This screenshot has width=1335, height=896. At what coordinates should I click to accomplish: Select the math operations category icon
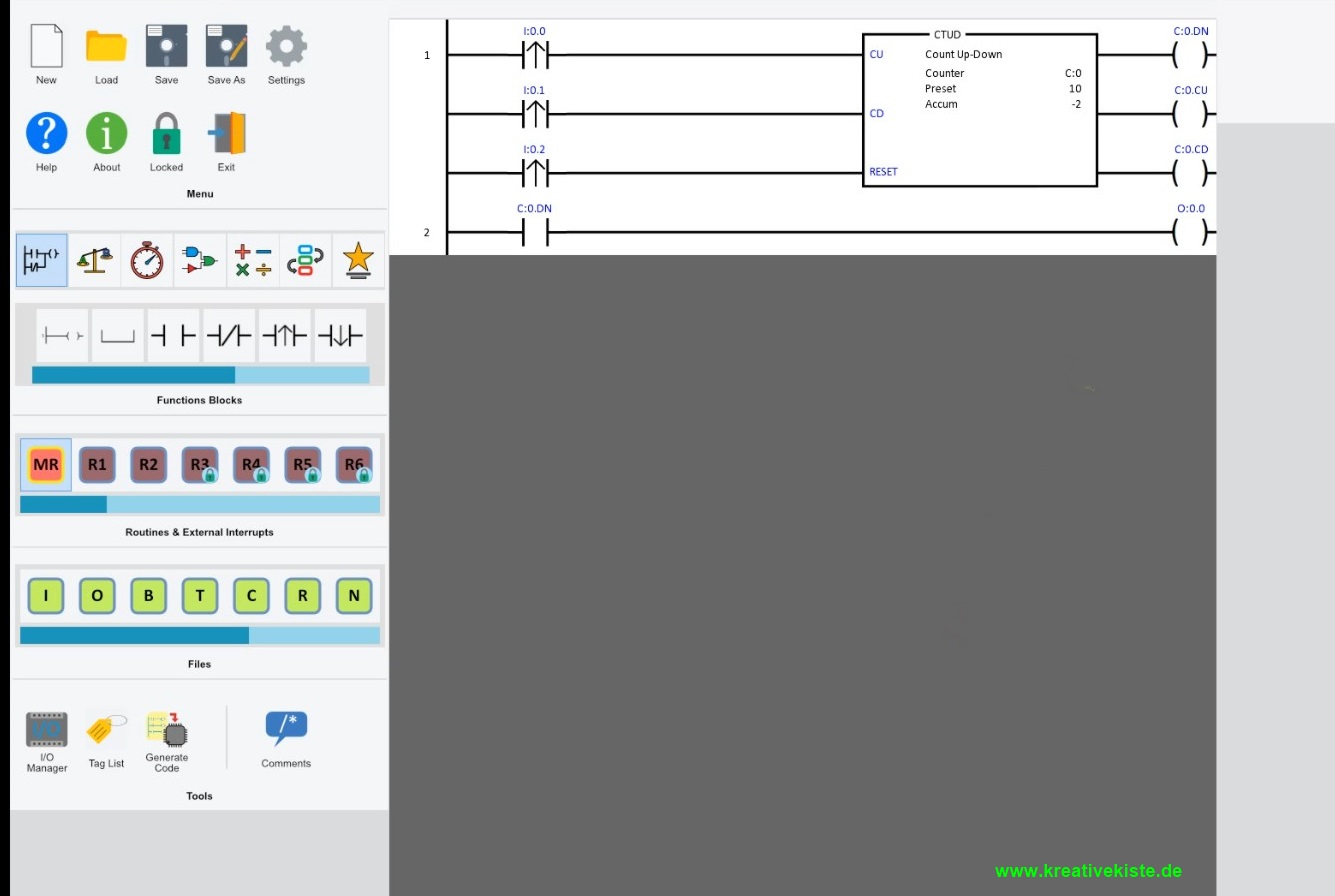coord(252,260)
